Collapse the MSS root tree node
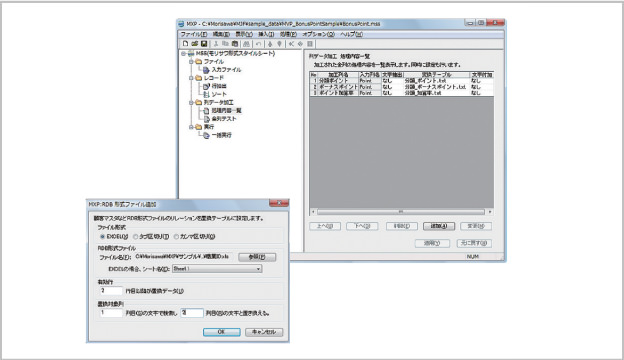 tap(183, 53)
